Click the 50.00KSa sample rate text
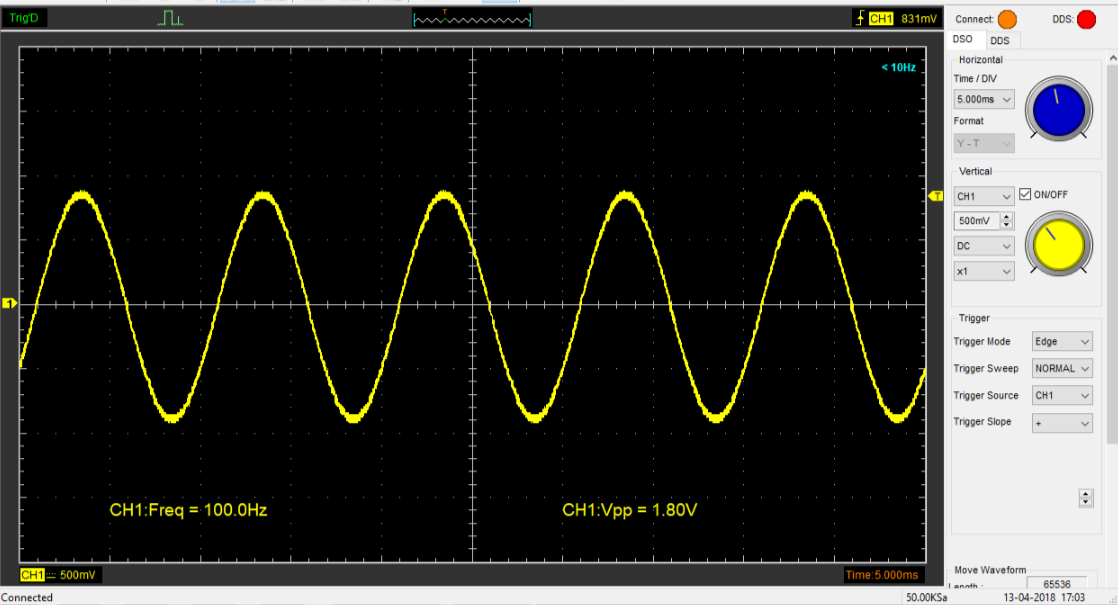1118x605 pixels. (x=926, y=597)
